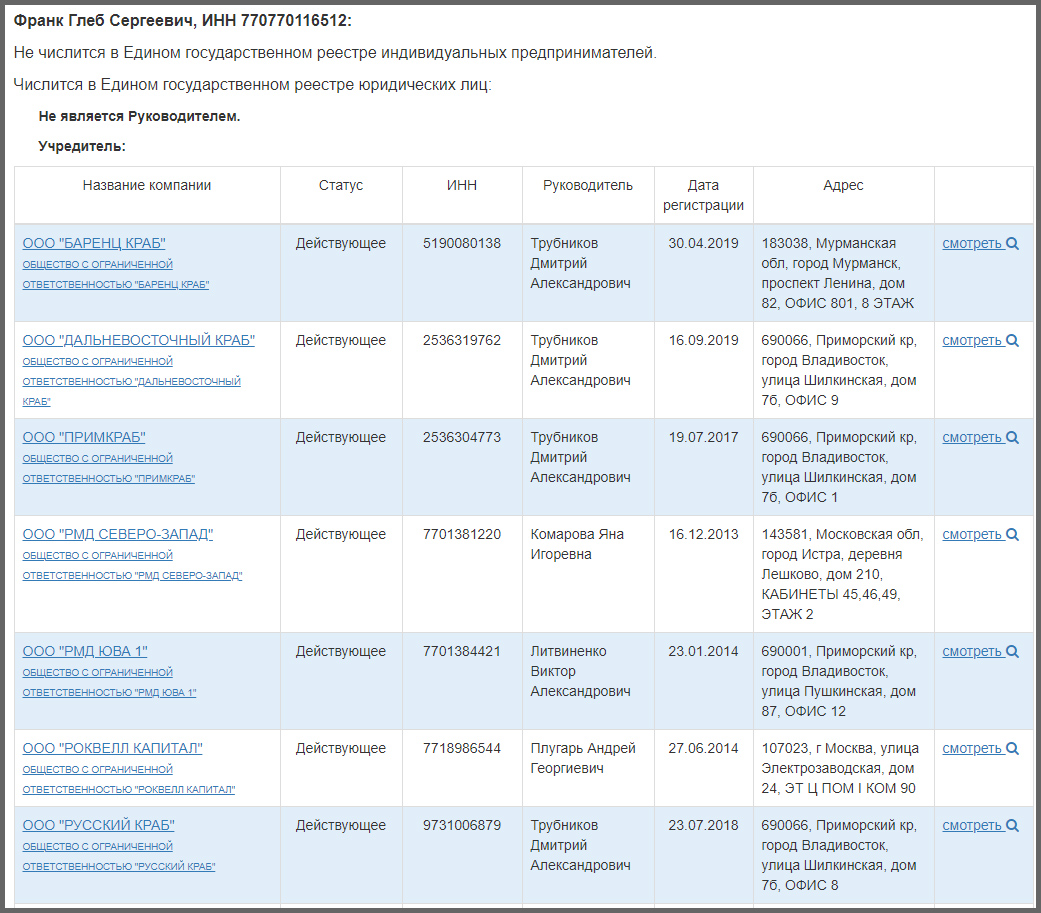Select INN value 7701384421
Screen dimensions: 1041x913
(x=462, y=651)
